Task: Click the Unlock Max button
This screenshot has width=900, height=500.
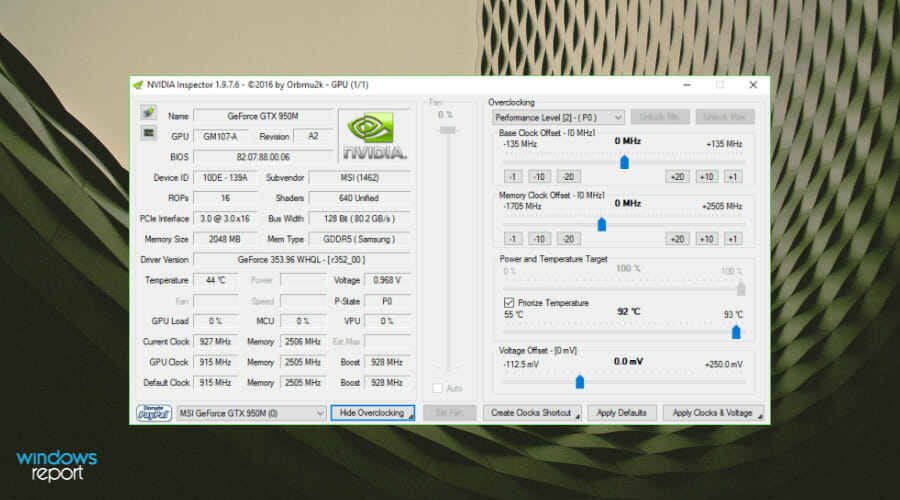Action: point(725,117)
